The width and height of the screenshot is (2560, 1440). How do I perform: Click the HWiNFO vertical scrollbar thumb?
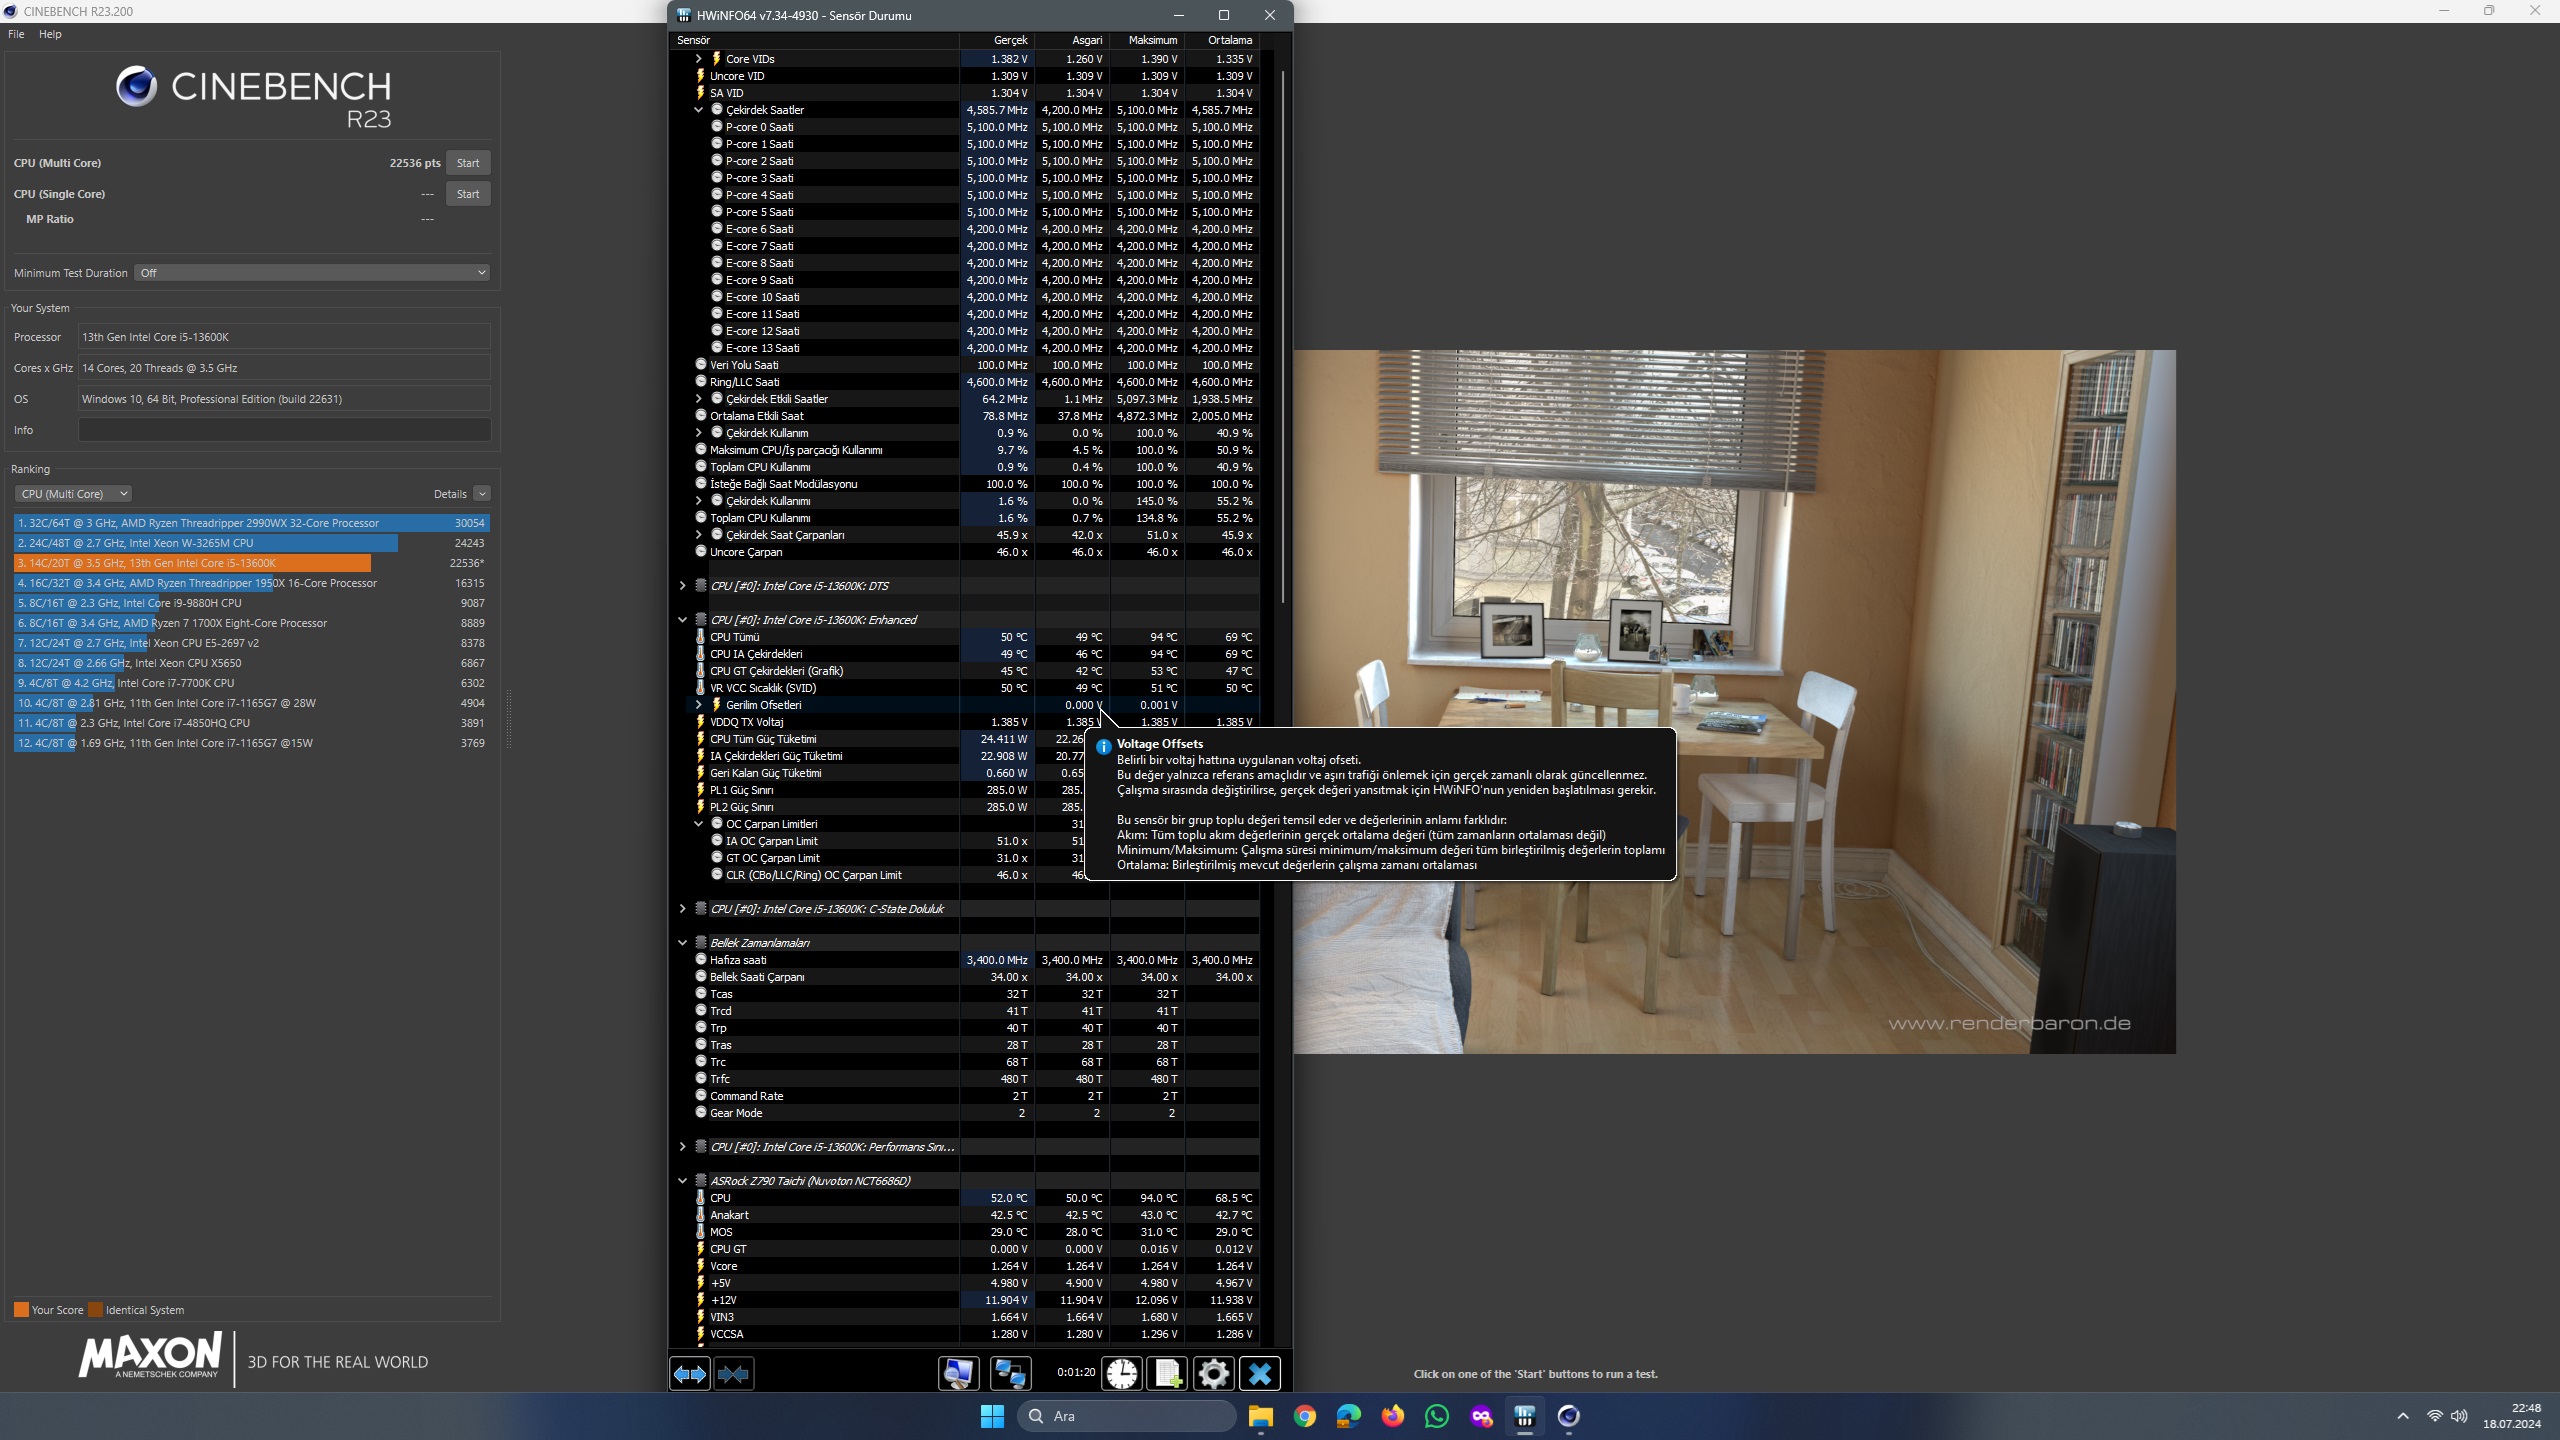point(1282,335)
